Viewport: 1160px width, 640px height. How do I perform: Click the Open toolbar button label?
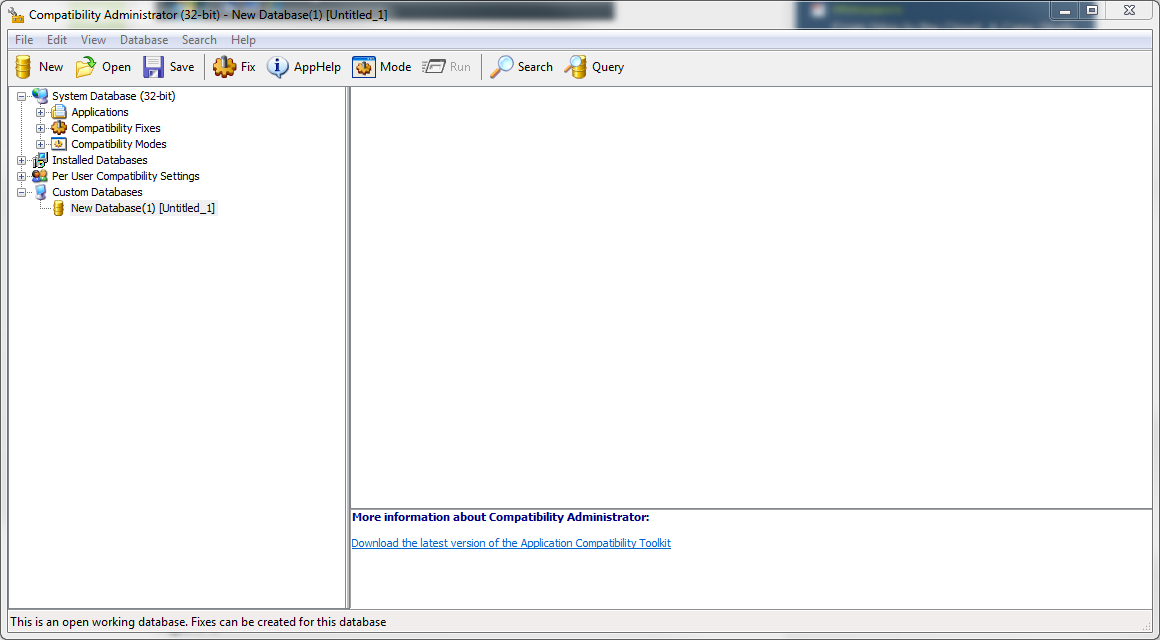(116, 67)
